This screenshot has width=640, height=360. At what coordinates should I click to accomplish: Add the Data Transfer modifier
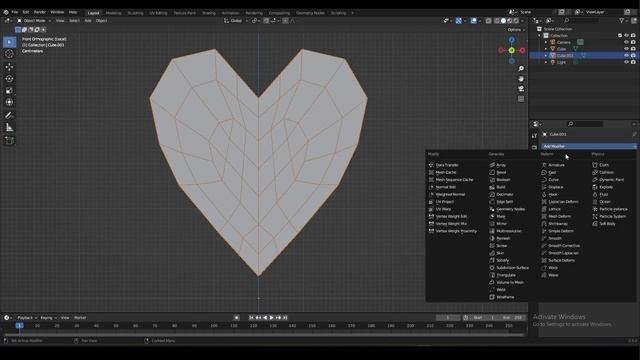click(447, 165)
